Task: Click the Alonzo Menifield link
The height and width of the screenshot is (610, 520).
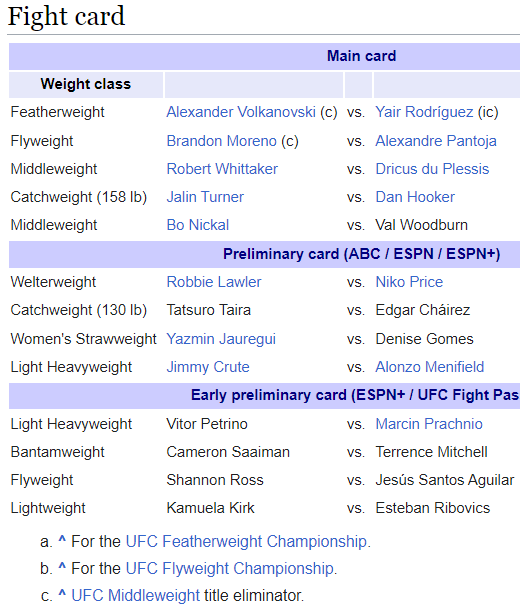Action: (x=430, y=367)
